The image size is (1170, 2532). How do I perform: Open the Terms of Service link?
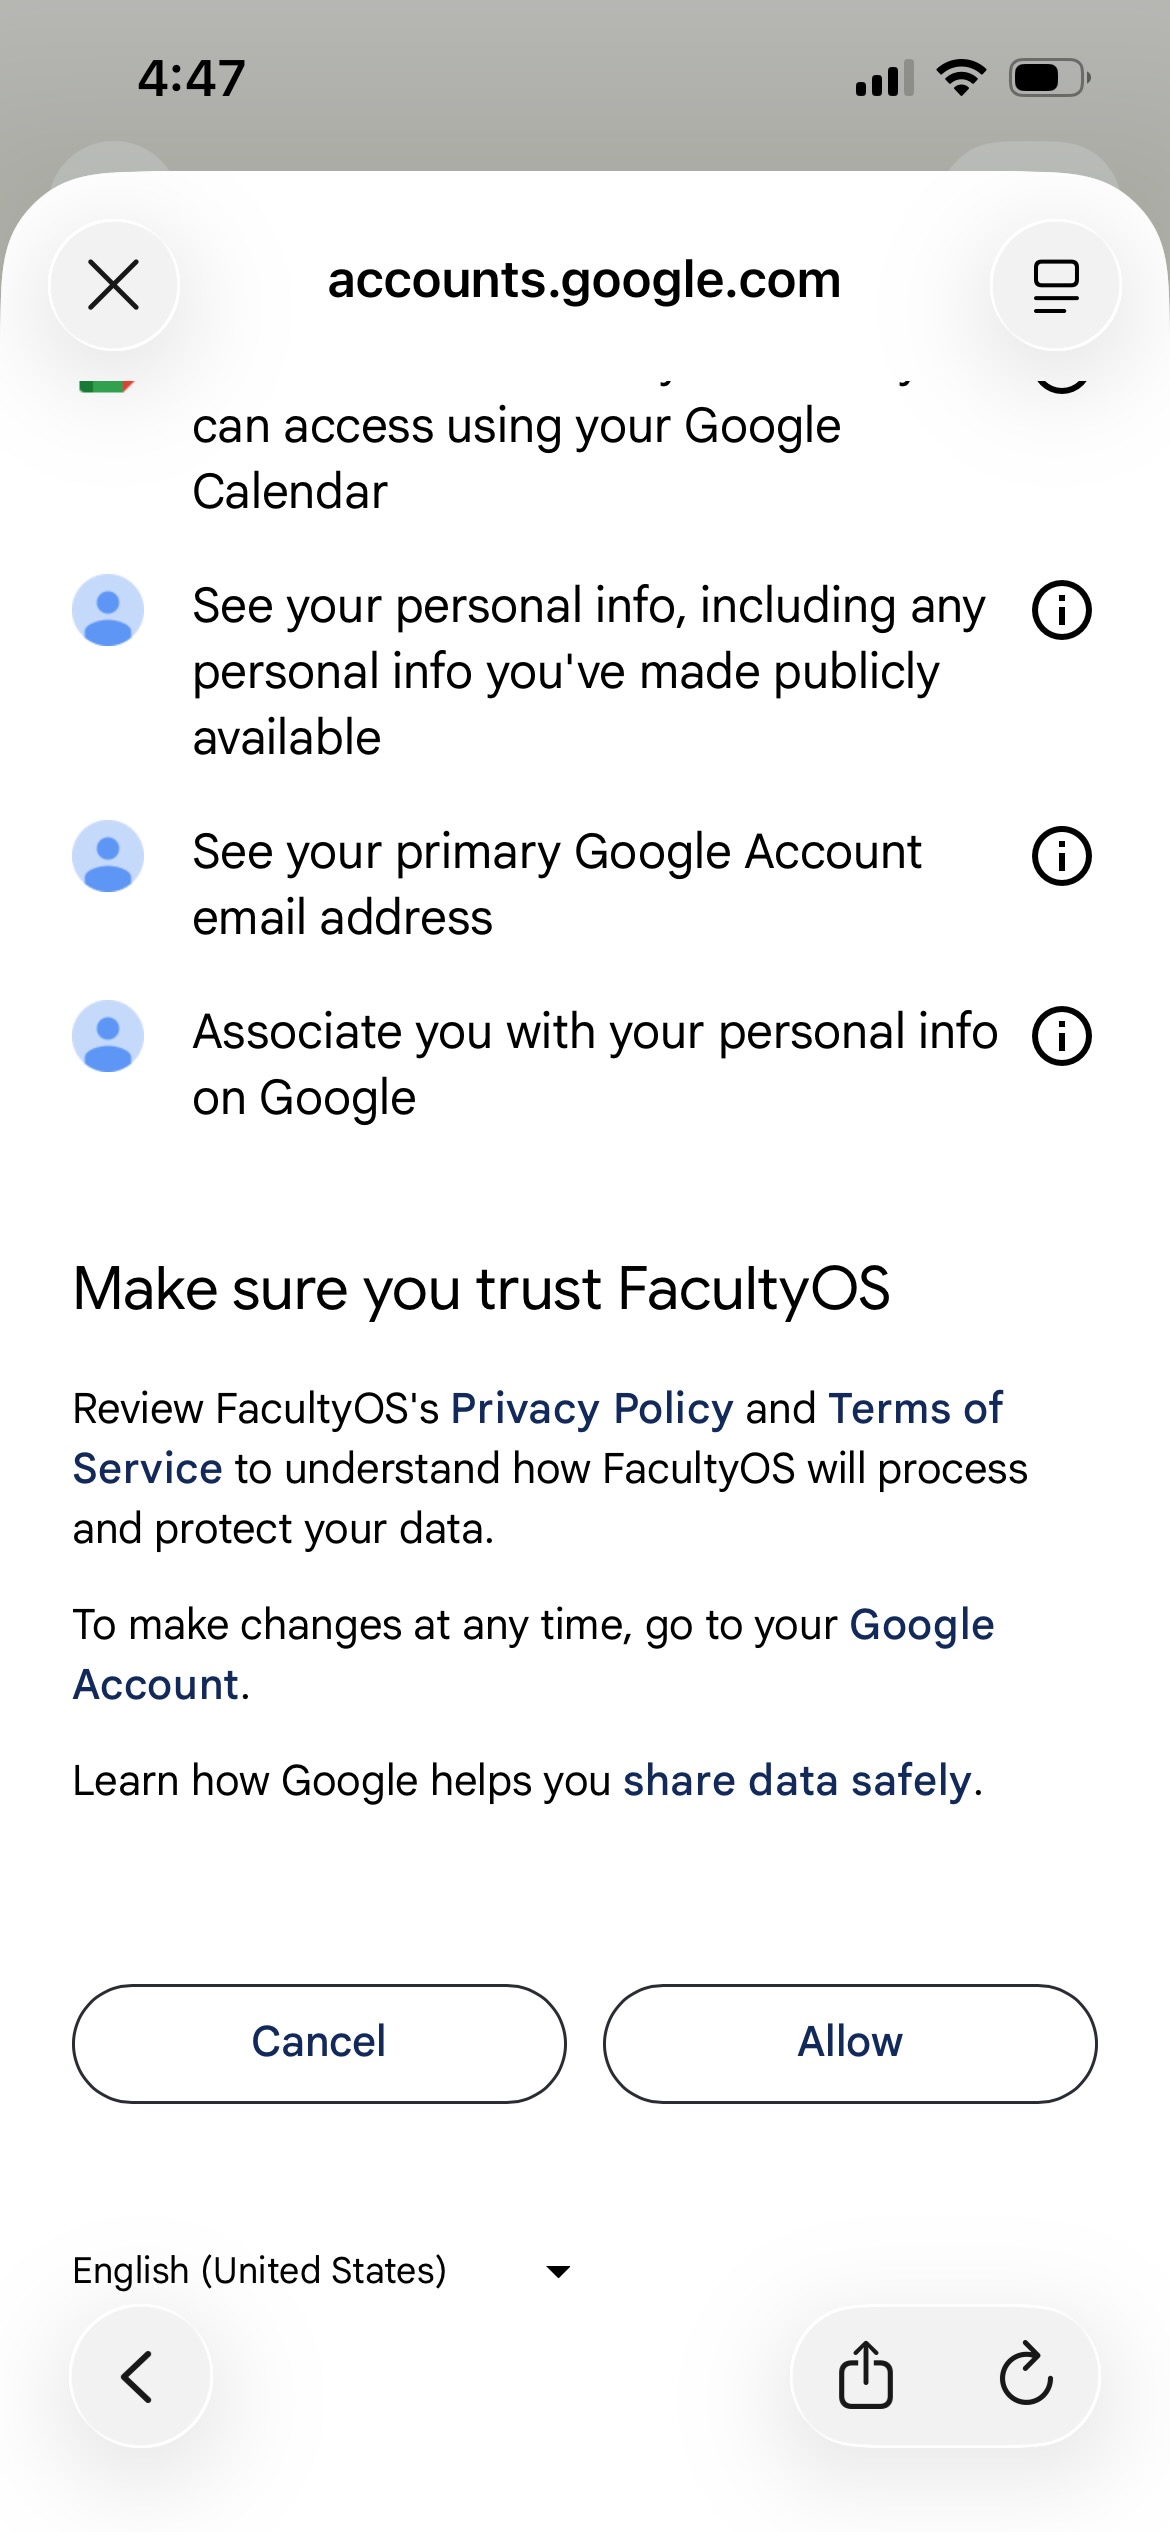[x=538, y=1438]
